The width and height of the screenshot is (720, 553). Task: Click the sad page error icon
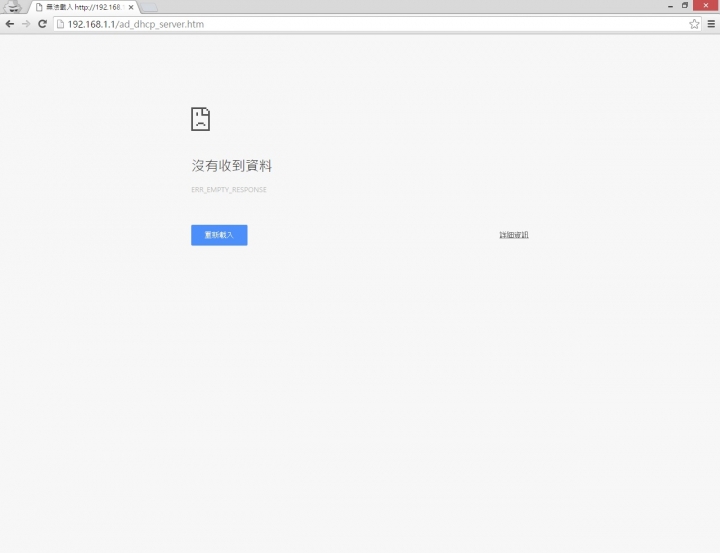tap(200, 119)
